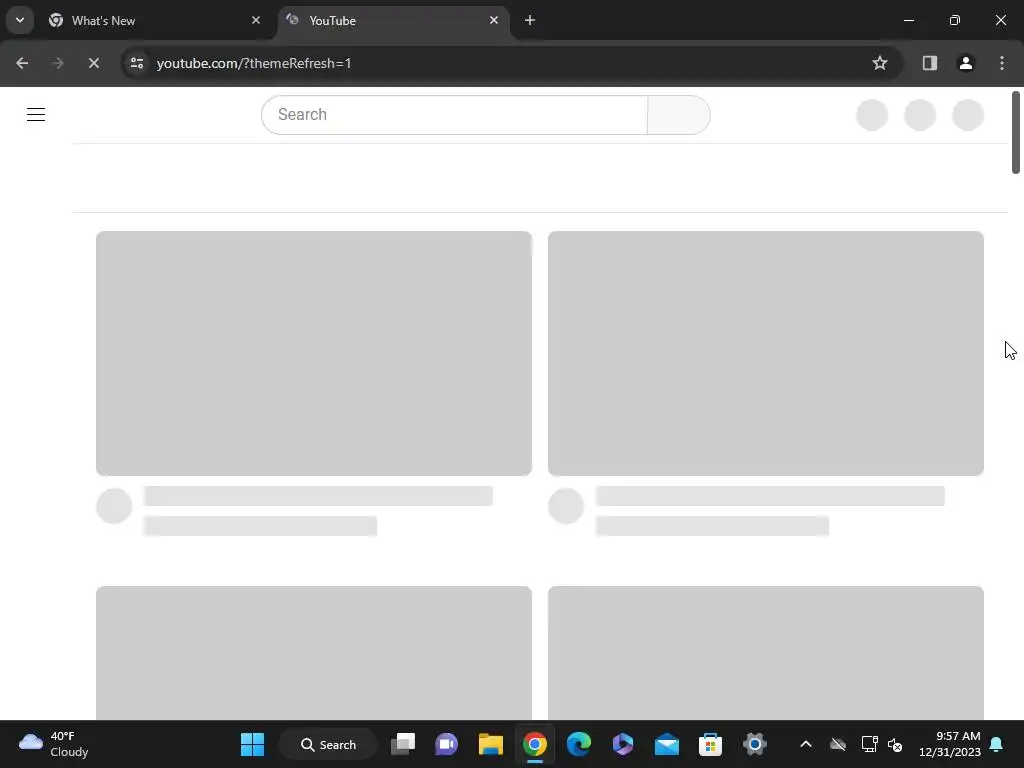Open the Chrome three-dot menu
This screenshot has width=1024, height=768.
click(x=1002, y=63)
